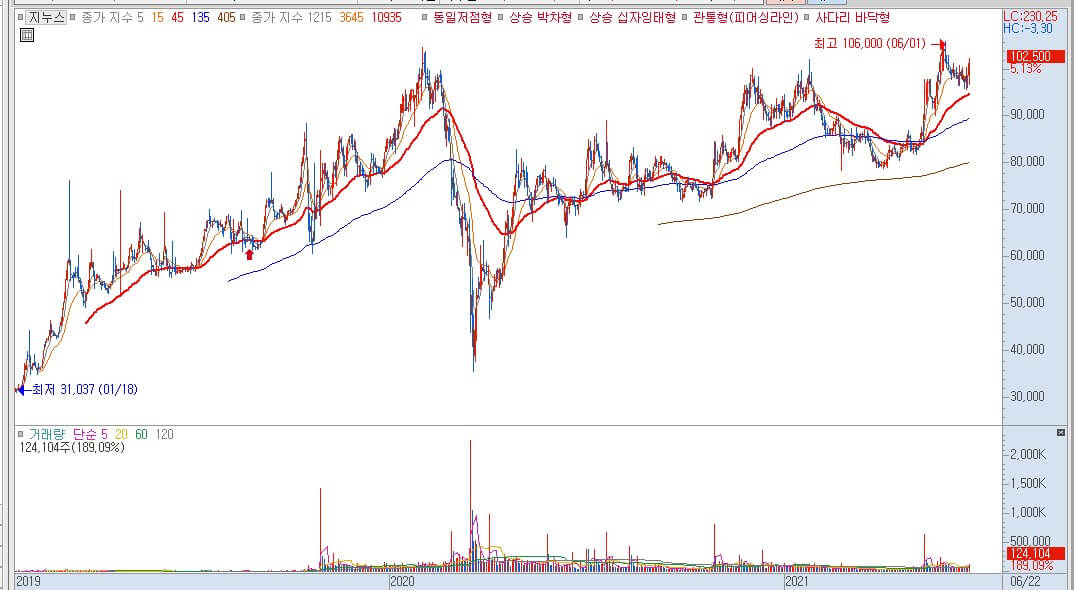Click the 지누스 stock name button

pos(47,18)
